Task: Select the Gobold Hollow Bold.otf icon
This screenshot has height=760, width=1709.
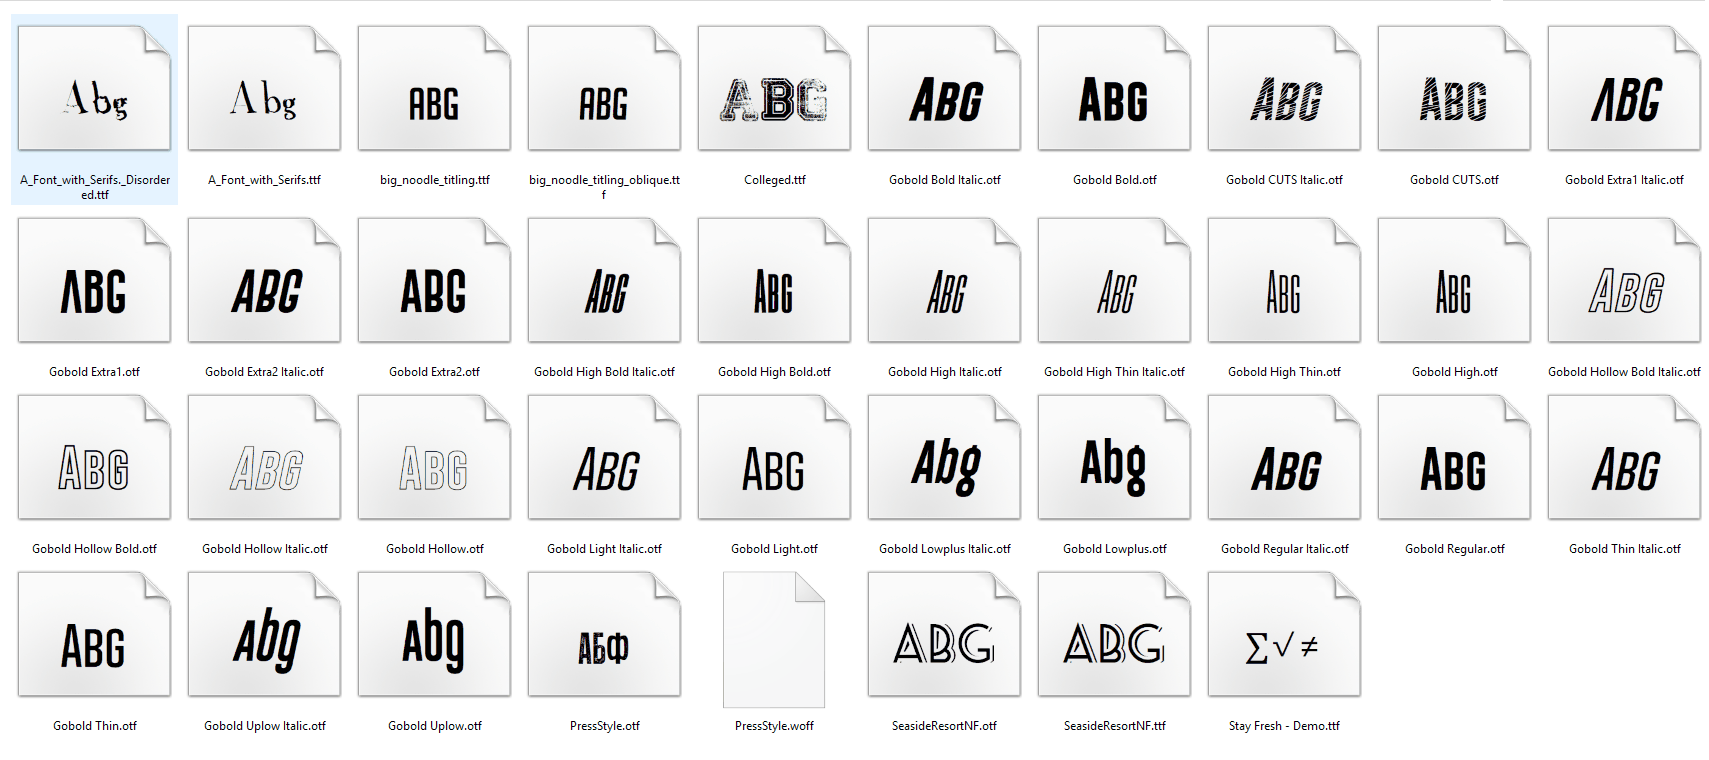Action: [94, 459]
